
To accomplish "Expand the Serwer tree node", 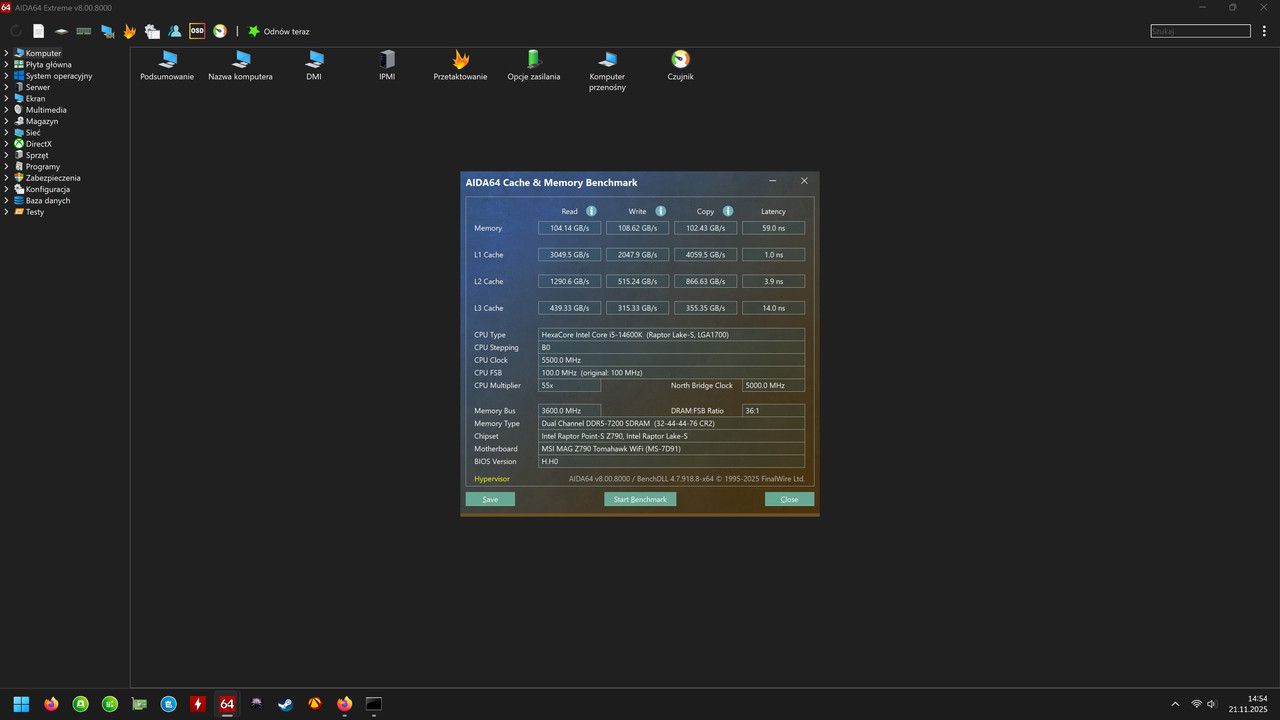I will point(6,87).
